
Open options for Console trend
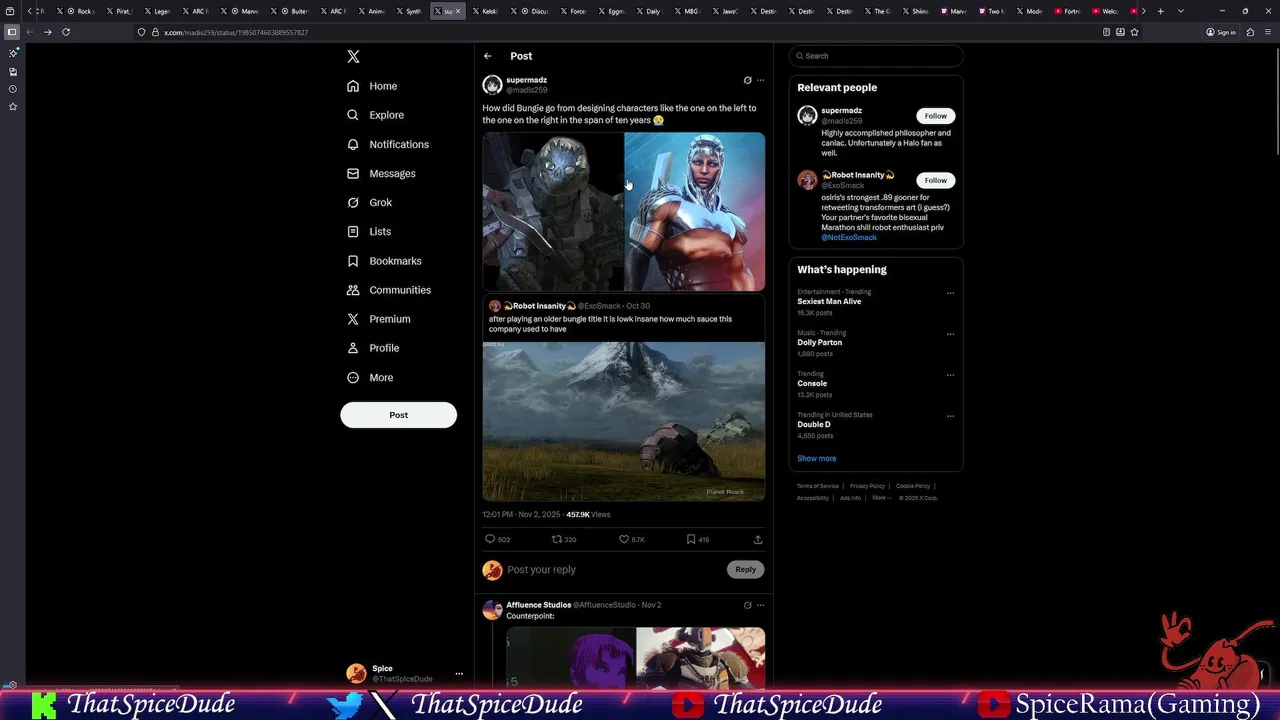pyautogui.click(x=950, y=375)
